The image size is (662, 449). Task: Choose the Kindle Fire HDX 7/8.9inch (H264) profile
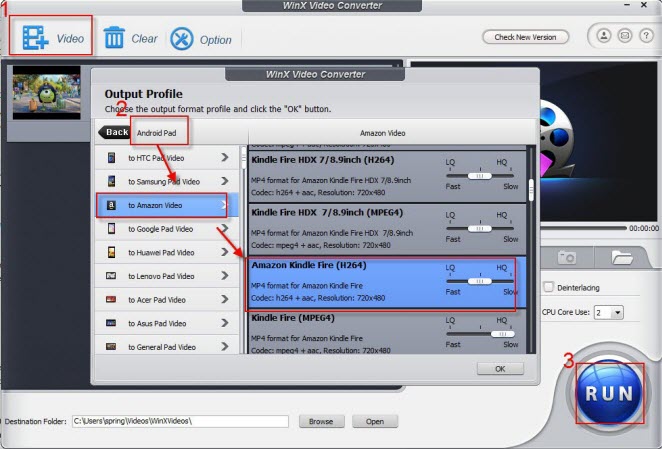click(387, 176)
